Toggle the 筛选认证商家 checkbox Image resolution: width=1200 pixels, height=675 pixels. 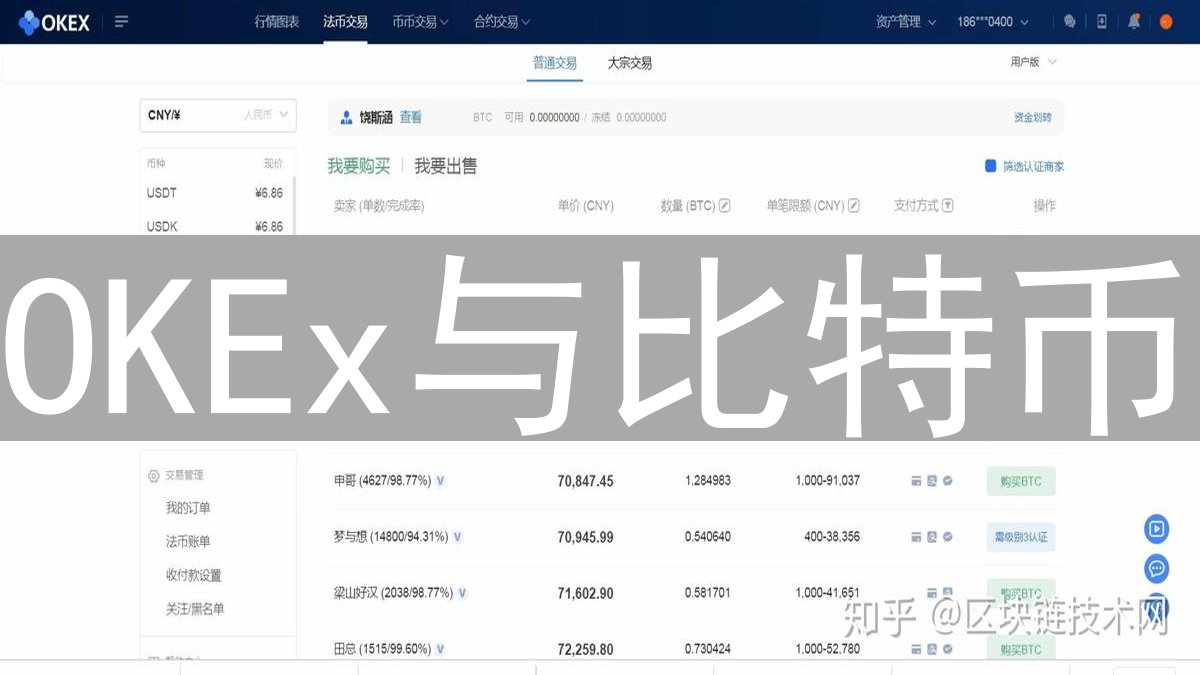click(x=991, y=166)
